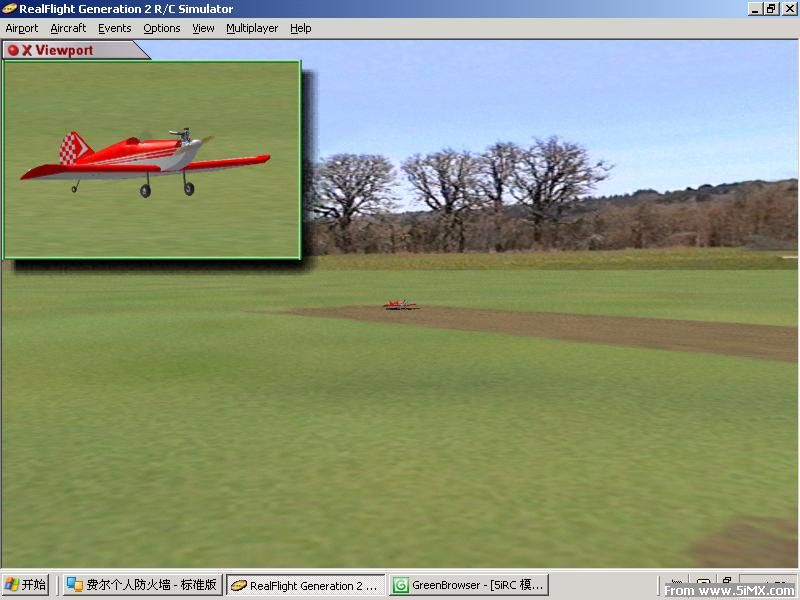This screenshot has height=600, width=800.
Task: Switch to RealFlight Generation 2 taskbar button
Action: [306, 585]
